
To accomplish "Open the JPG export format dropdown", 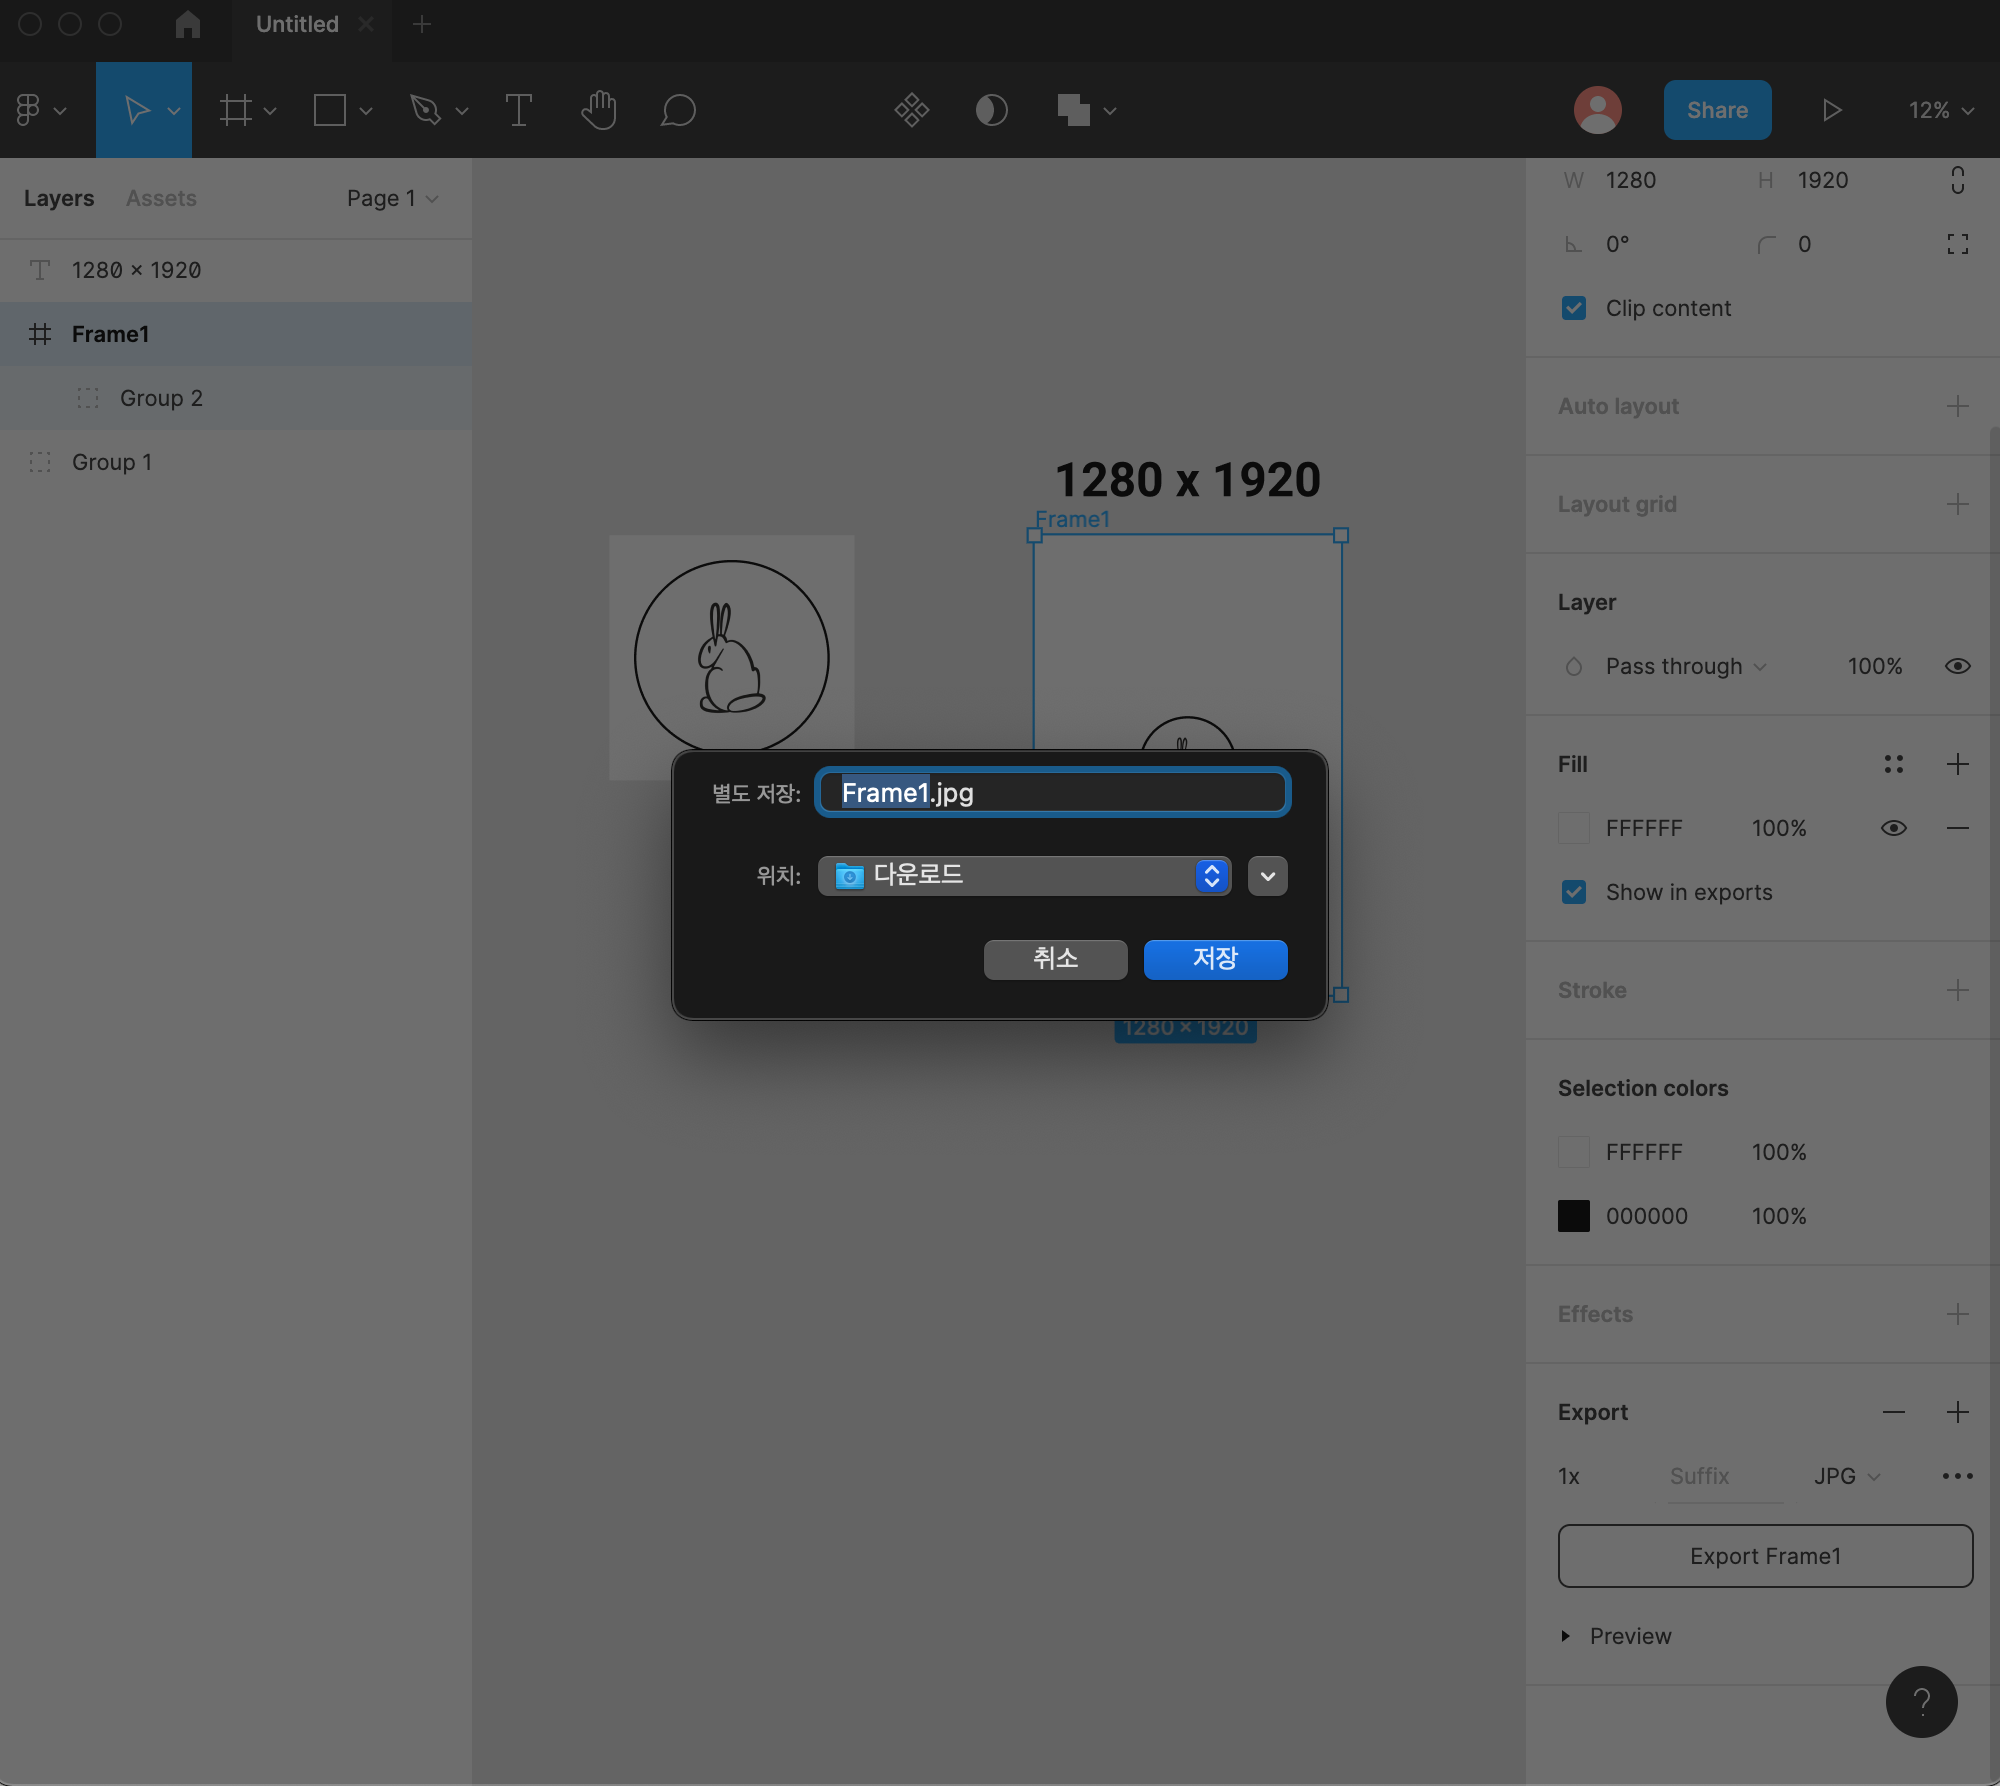I will pos(1846,1476).
